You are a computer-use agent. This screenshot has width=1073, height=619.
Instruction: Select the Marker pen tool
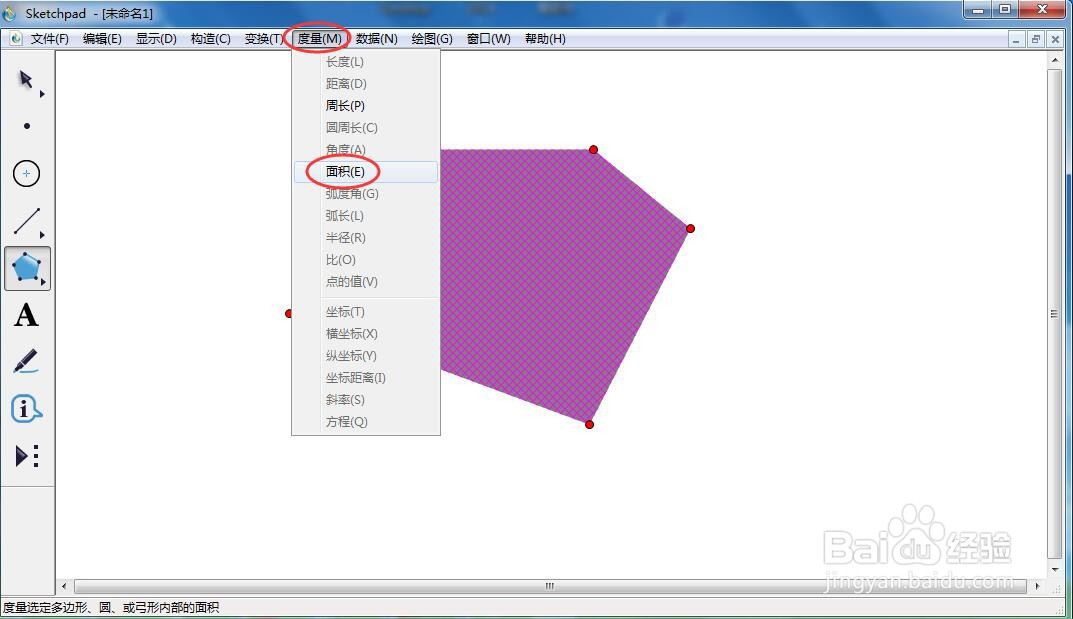pyautogui.click(x=27, y=360)
